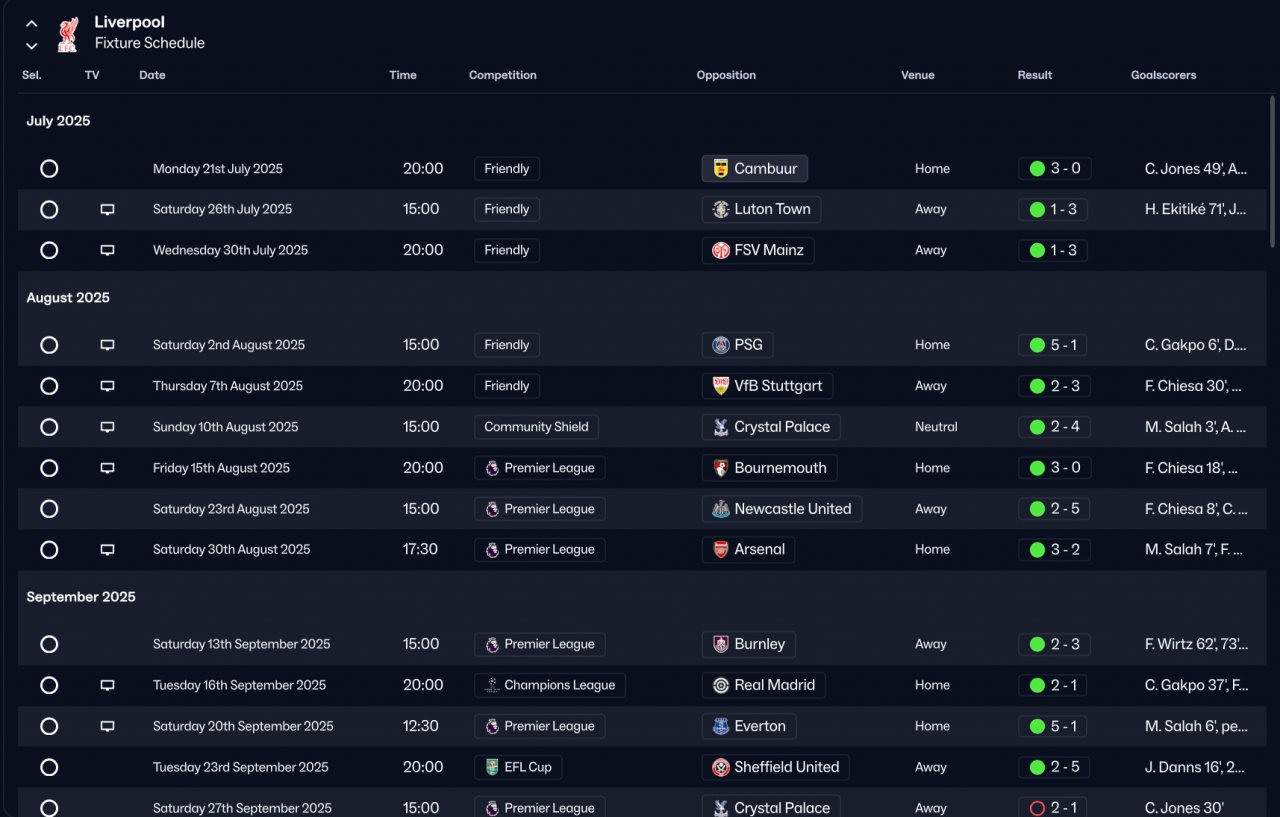Image resolution: width=1280 pixels, height=817 pixels.
Task: Click the TV icon for Everton fixture
Action: pyautogui.click(x=107, y=727)
